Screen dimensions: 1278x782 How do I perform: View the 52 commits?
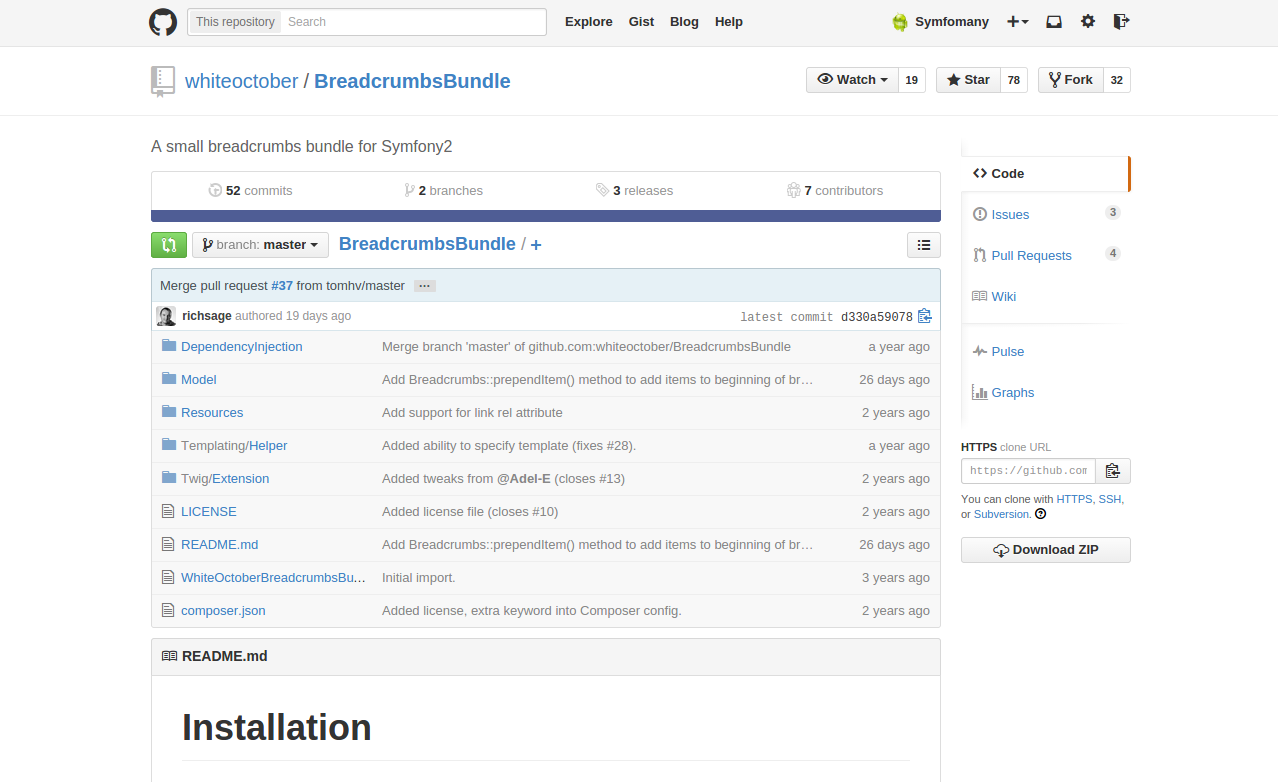pyautogui.click(x=250, y=190)
